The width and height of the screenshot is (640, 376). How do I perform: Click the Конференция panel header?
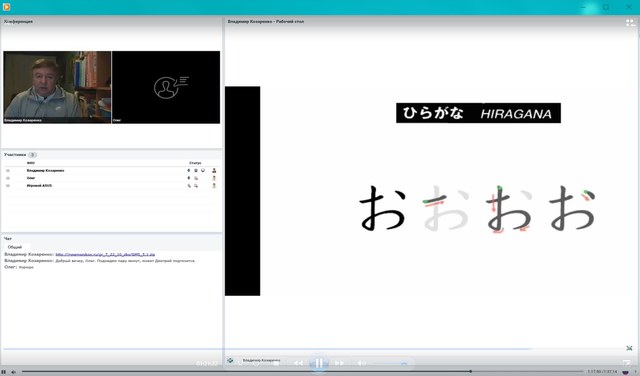tap(18, 21)
